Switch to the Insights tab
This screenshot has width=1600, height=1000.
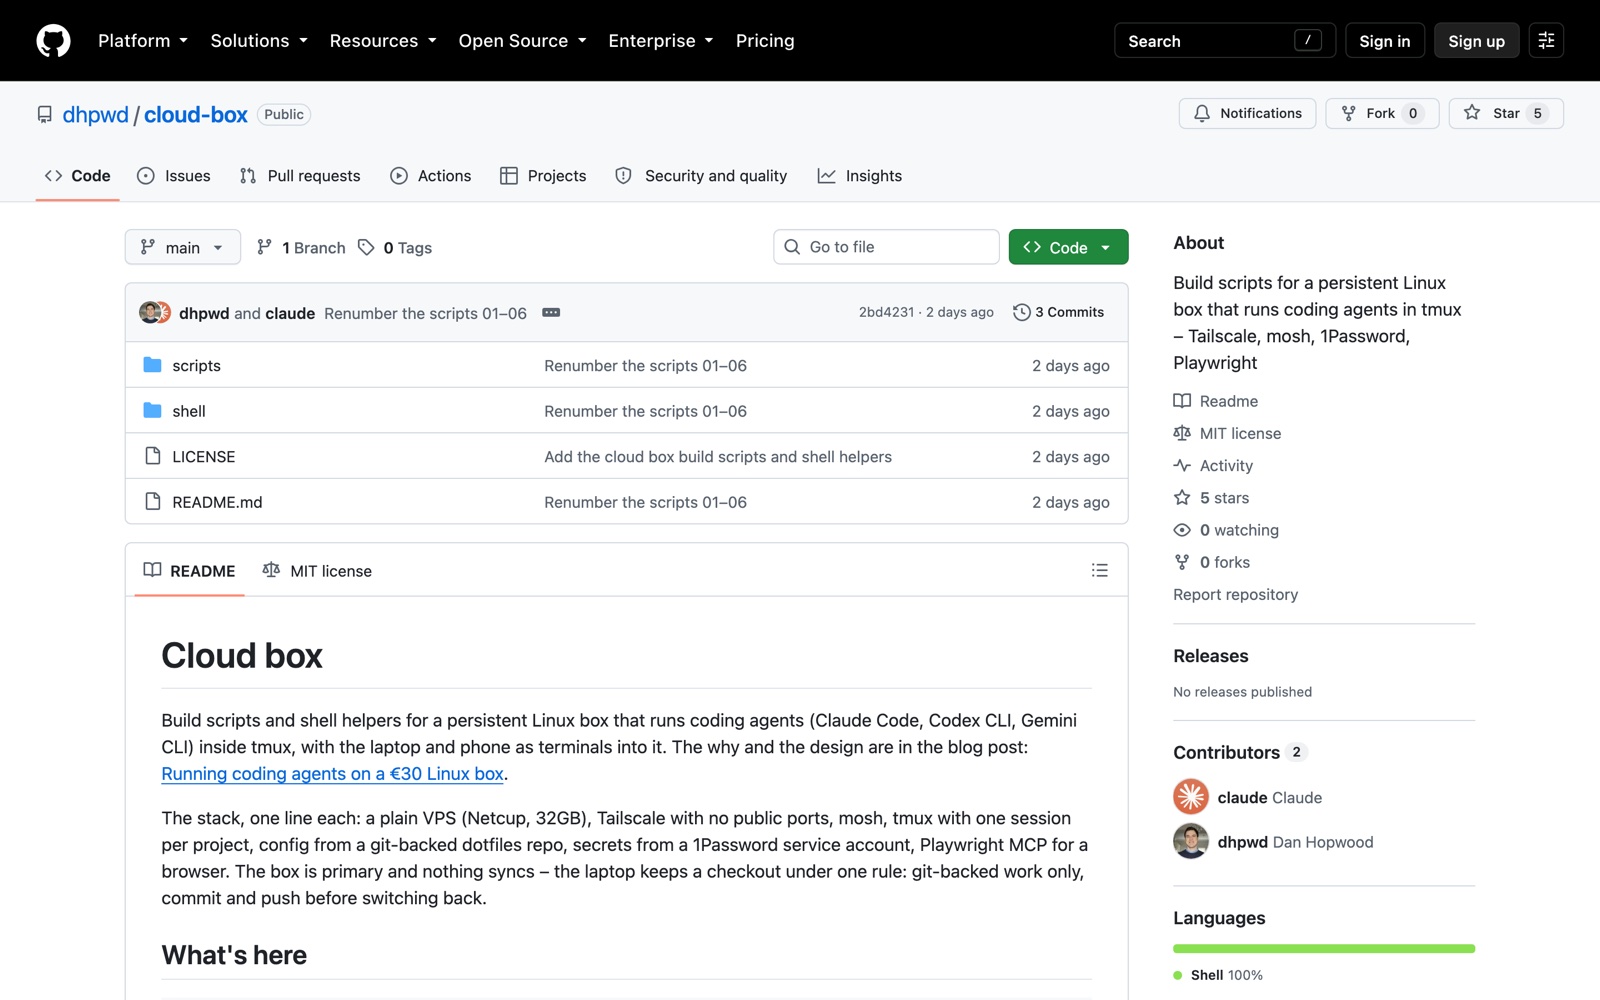(x=860, y=176)
